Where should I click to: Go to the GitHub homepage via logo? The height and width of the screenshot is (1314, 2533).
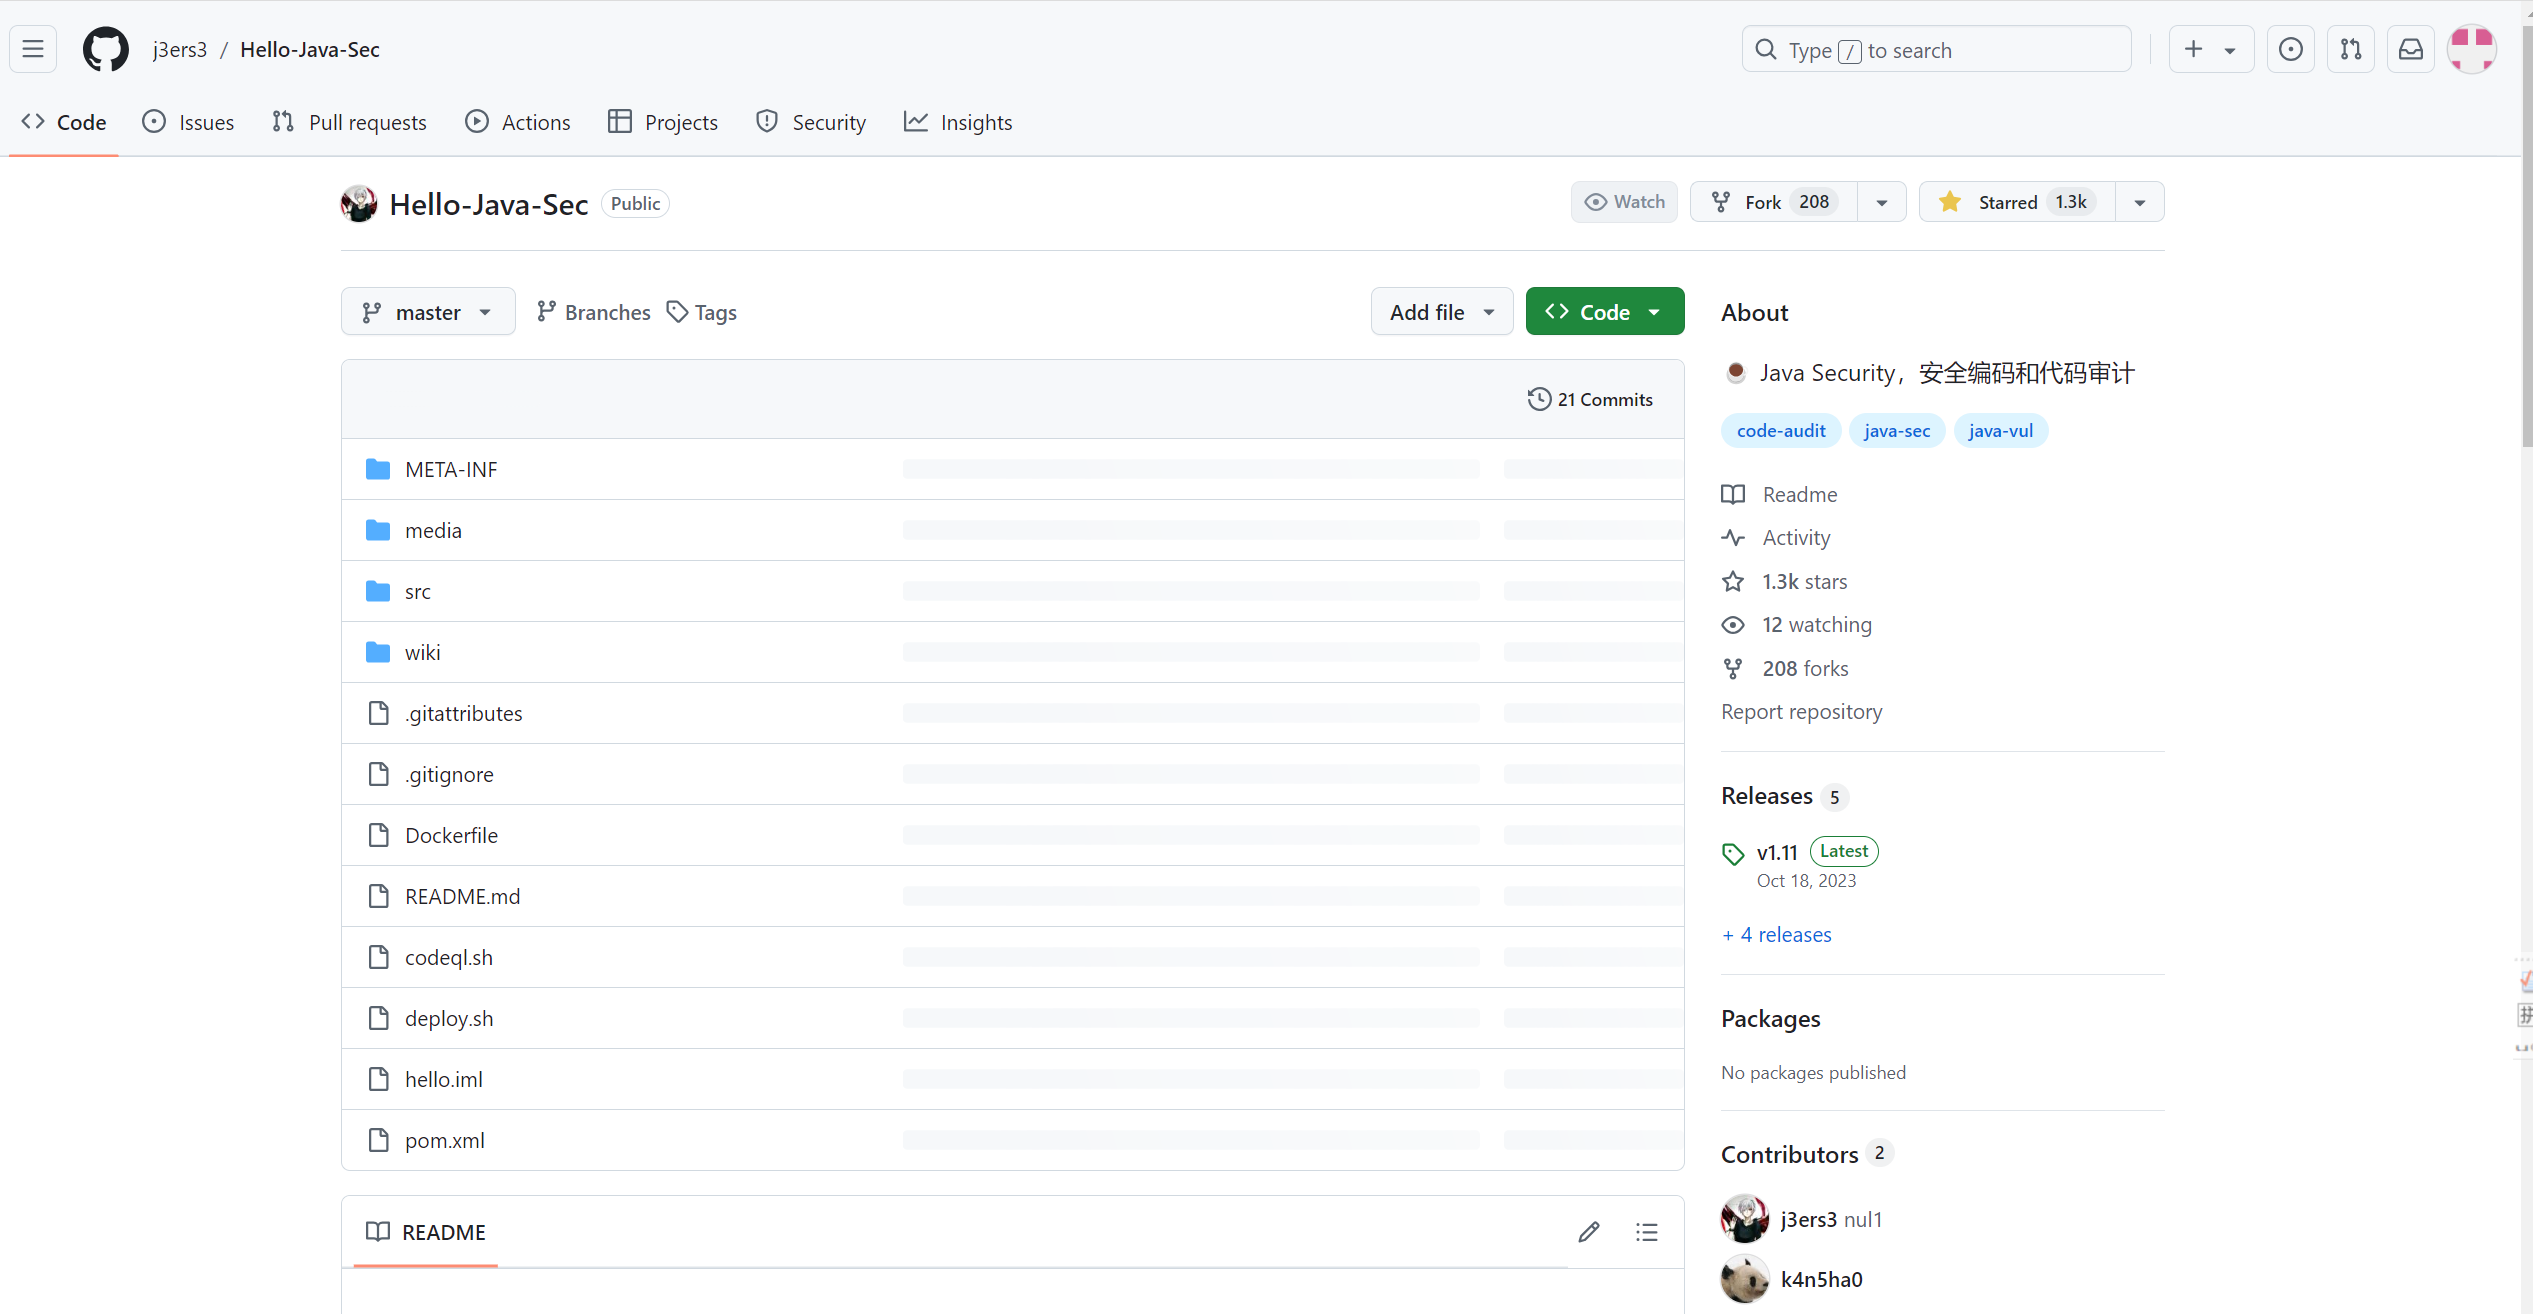coord(106,49)
